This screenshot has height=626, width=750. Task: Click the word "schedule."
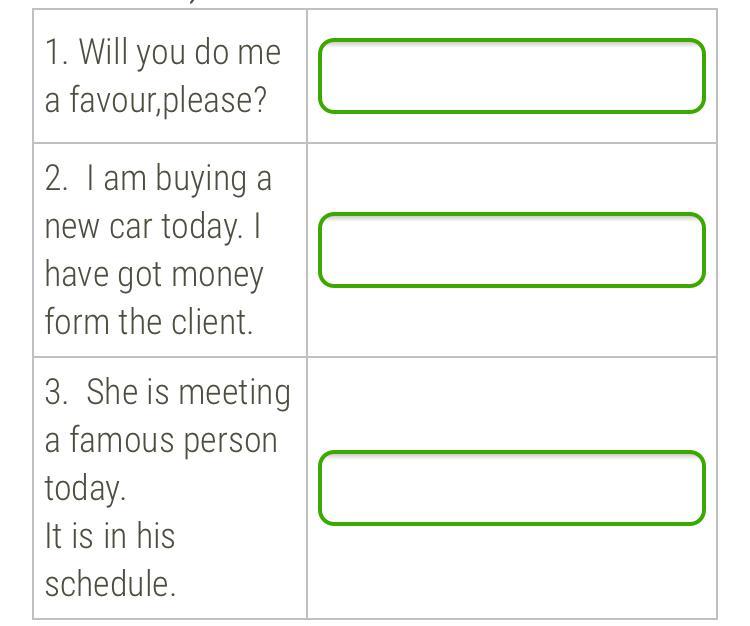coord(110,583)
